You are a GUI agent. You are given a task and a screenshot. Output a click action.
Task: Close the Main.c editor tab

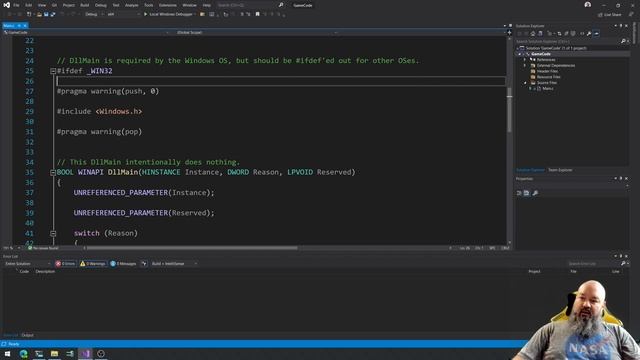coord(25,26)
